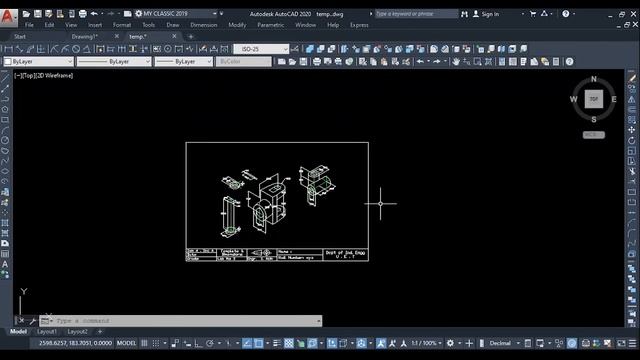Select the Linear dimension tool icon
Screen dimensions: 640x360
click(x=8, y=49)
